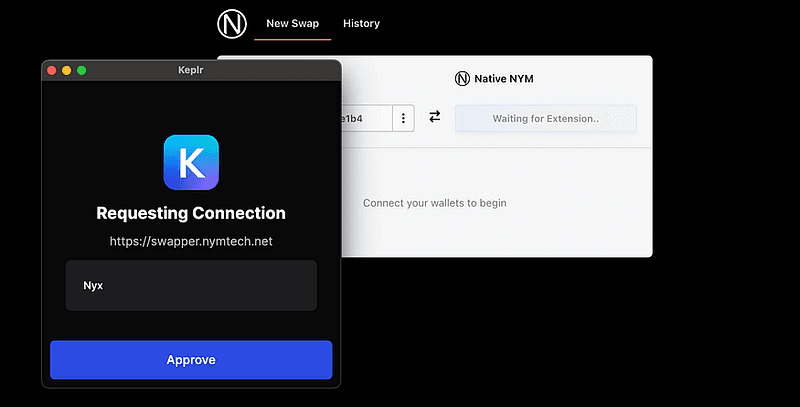Click the swapper.nymtech.net URL text
Screen dimensions: 800x407
pos(191,242)
